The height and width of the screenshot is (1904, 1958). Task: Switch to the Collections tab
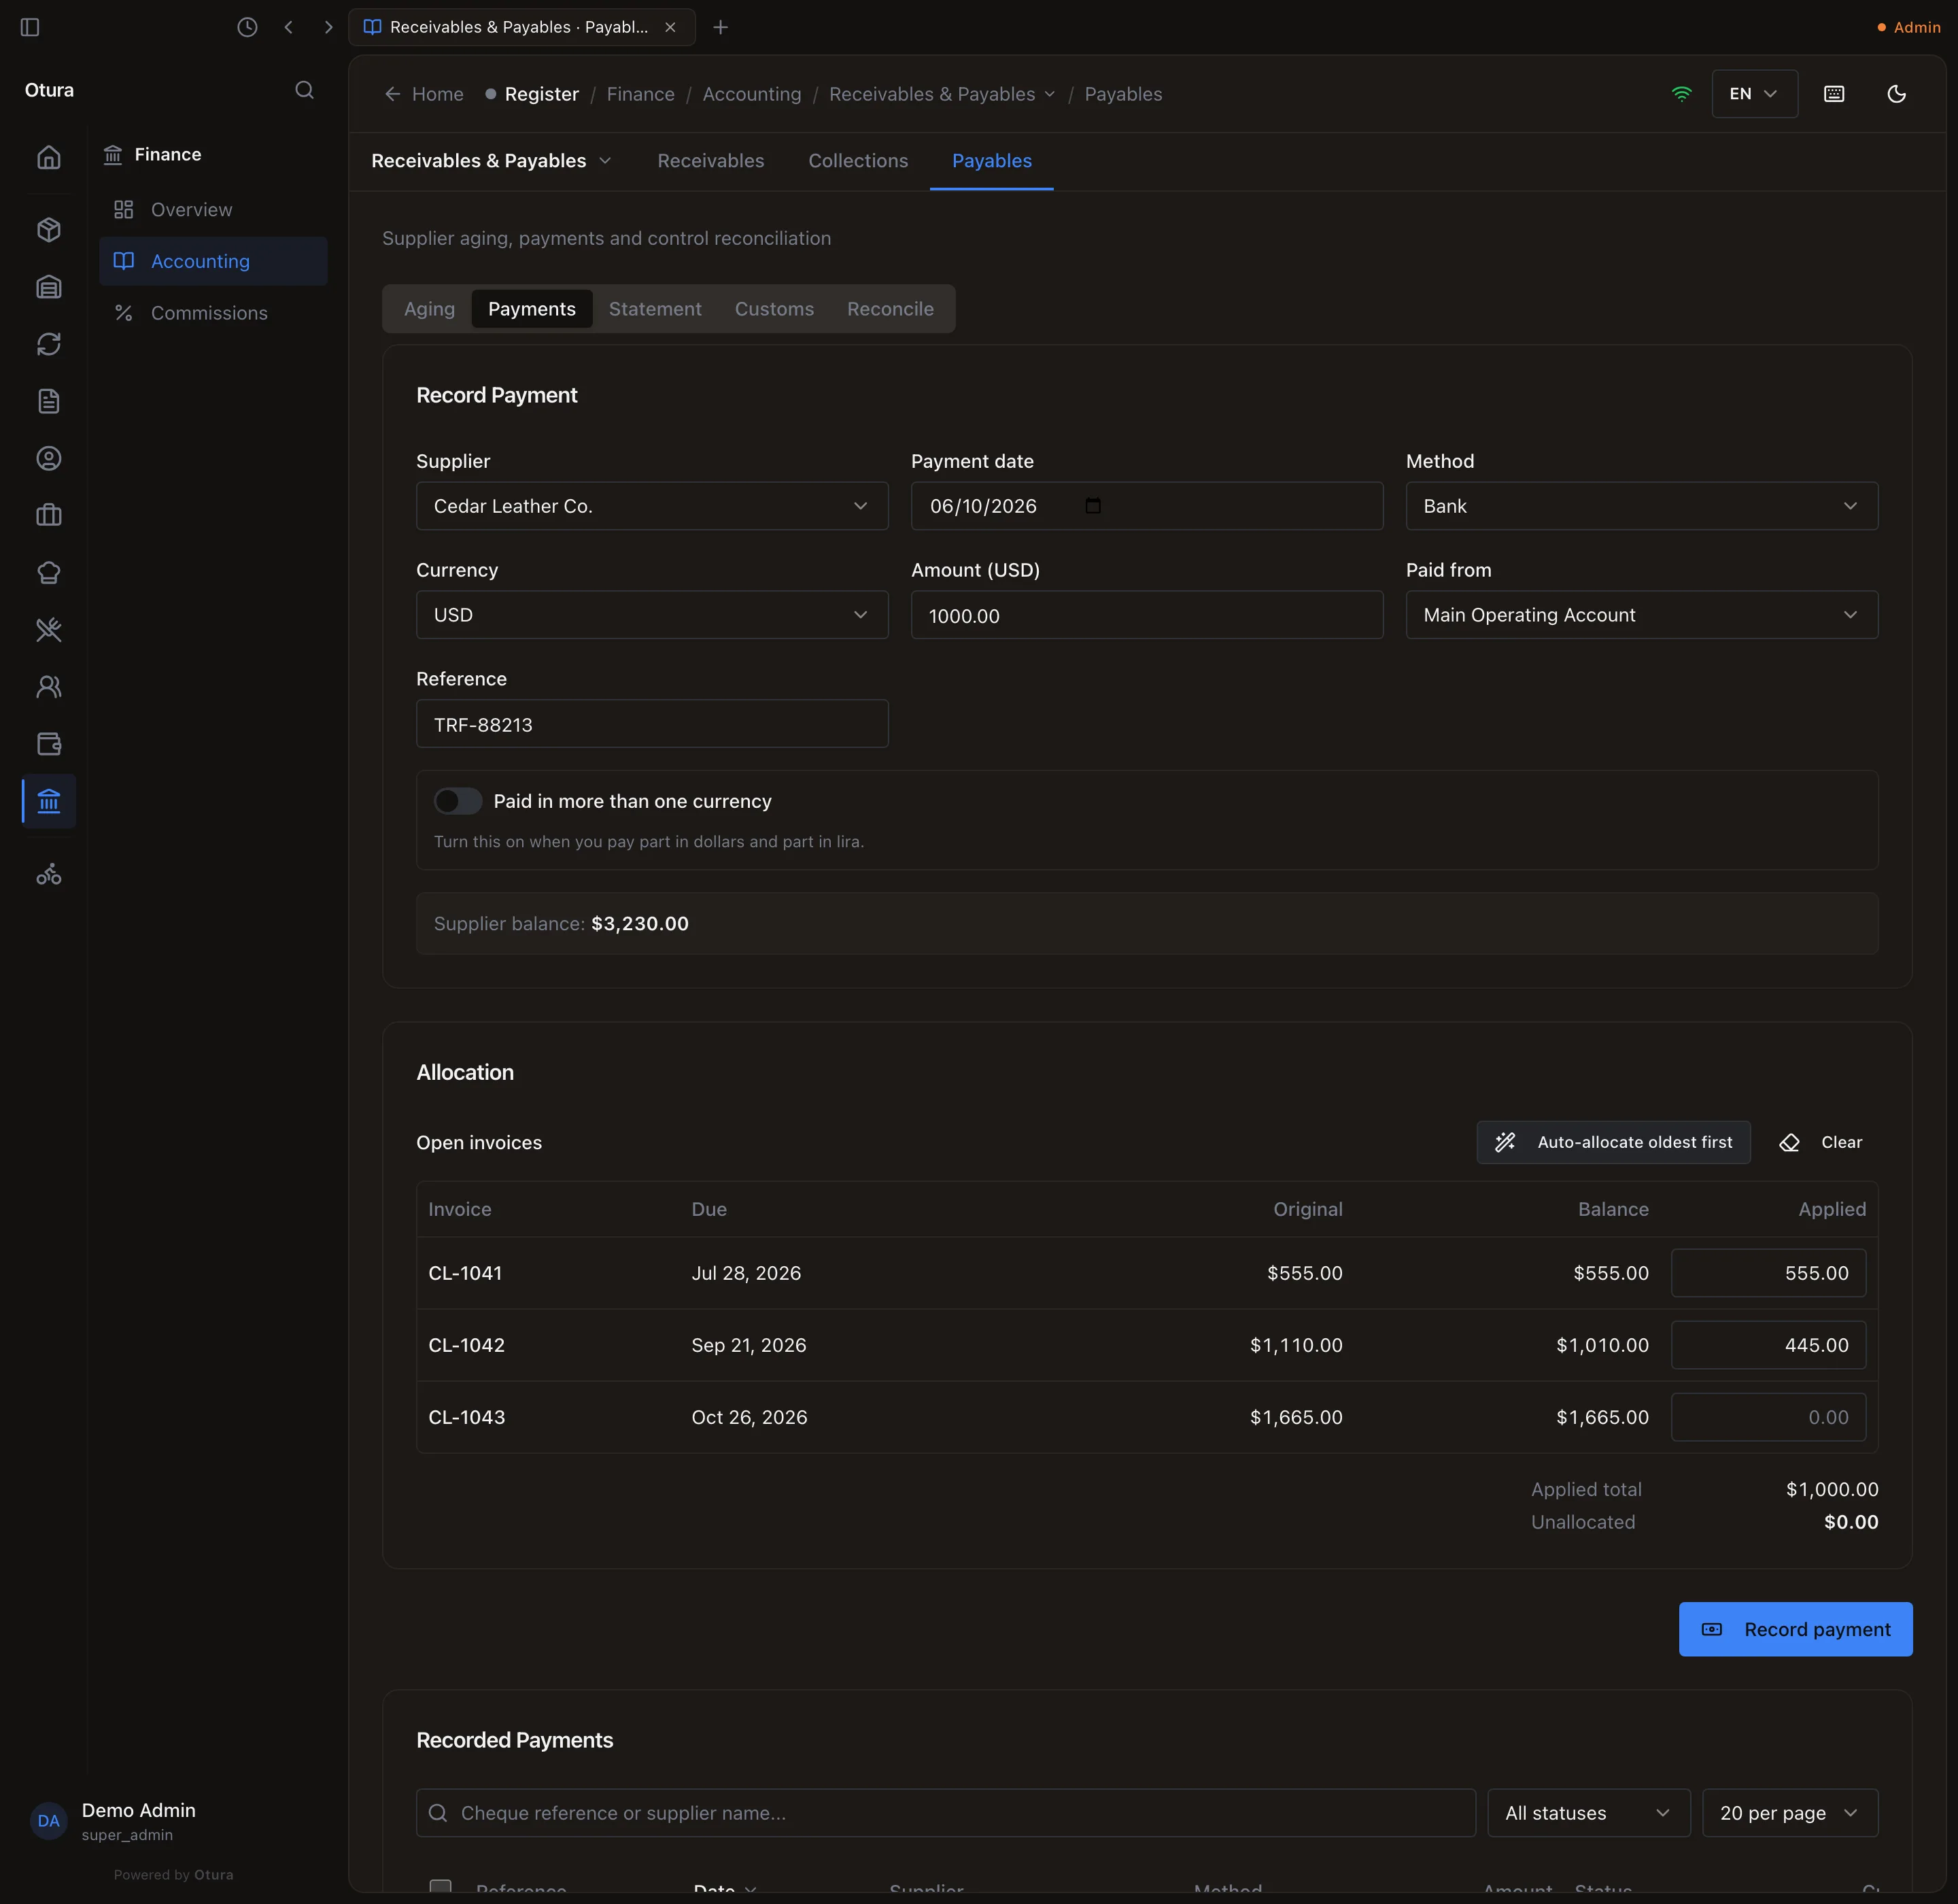[858, 161]
